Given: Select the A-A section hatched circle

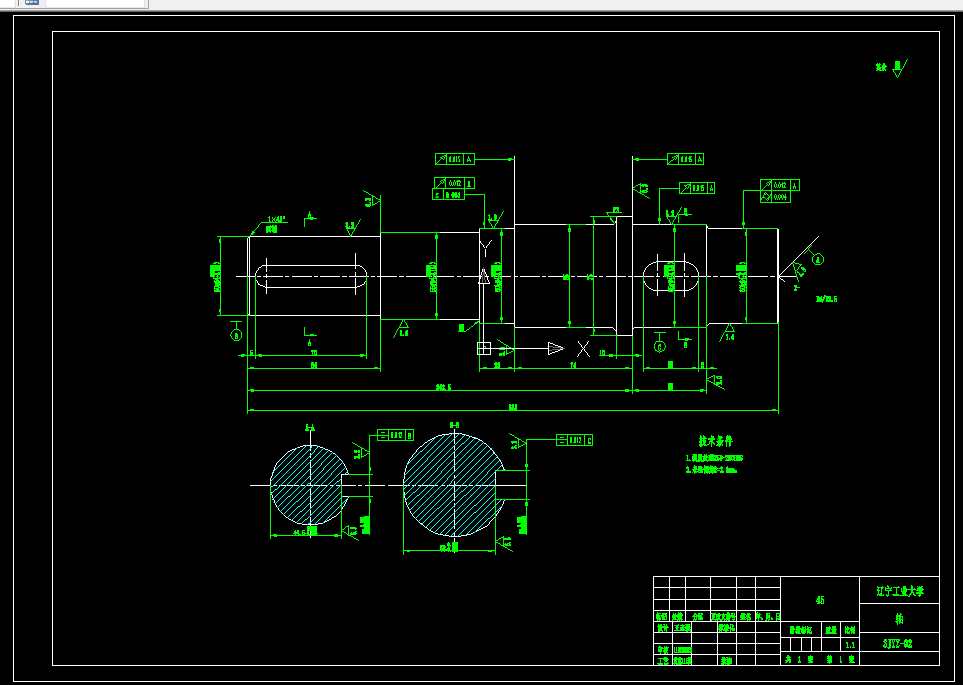Looking at the screenshot, I should point(310,485).
